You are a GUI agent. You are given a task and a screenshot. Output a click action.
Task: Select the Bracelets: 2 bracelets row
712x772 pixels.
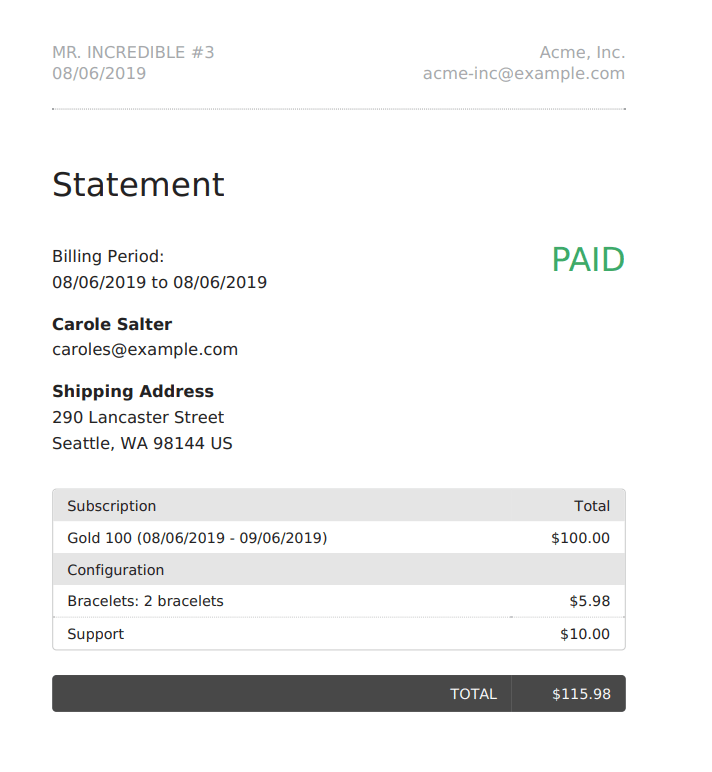339,601
